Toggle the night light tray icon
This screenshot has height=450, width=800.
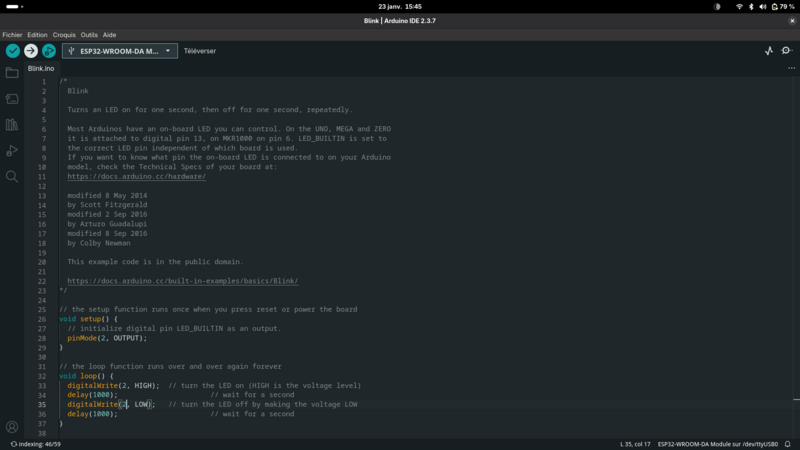pos(717,7)
